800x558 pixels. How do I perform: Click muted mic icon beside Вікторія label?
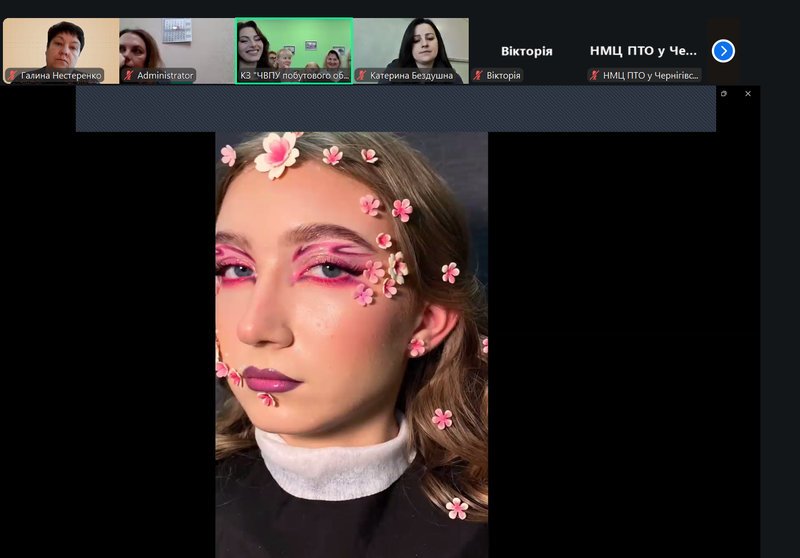pos(479,75)
